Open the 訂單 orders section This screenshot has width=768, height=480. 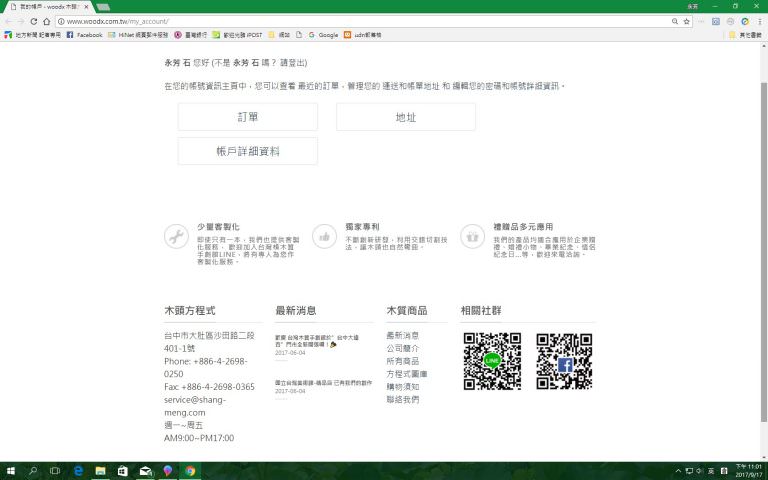247,117
